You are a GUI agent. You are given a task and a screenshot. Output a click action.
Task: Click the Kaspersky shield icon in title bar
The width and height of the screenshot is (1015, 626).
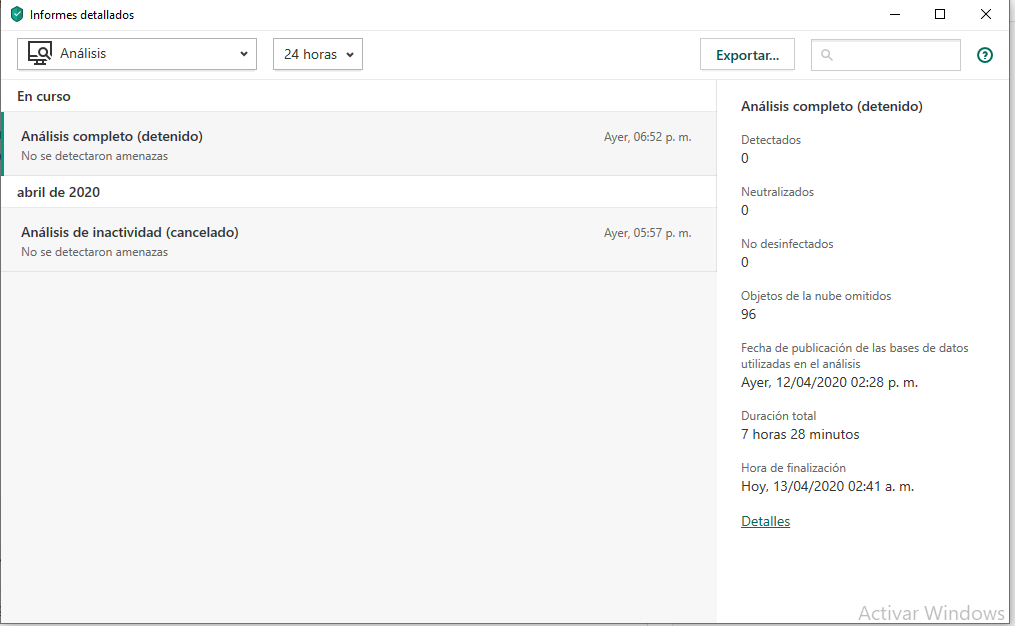17,15
